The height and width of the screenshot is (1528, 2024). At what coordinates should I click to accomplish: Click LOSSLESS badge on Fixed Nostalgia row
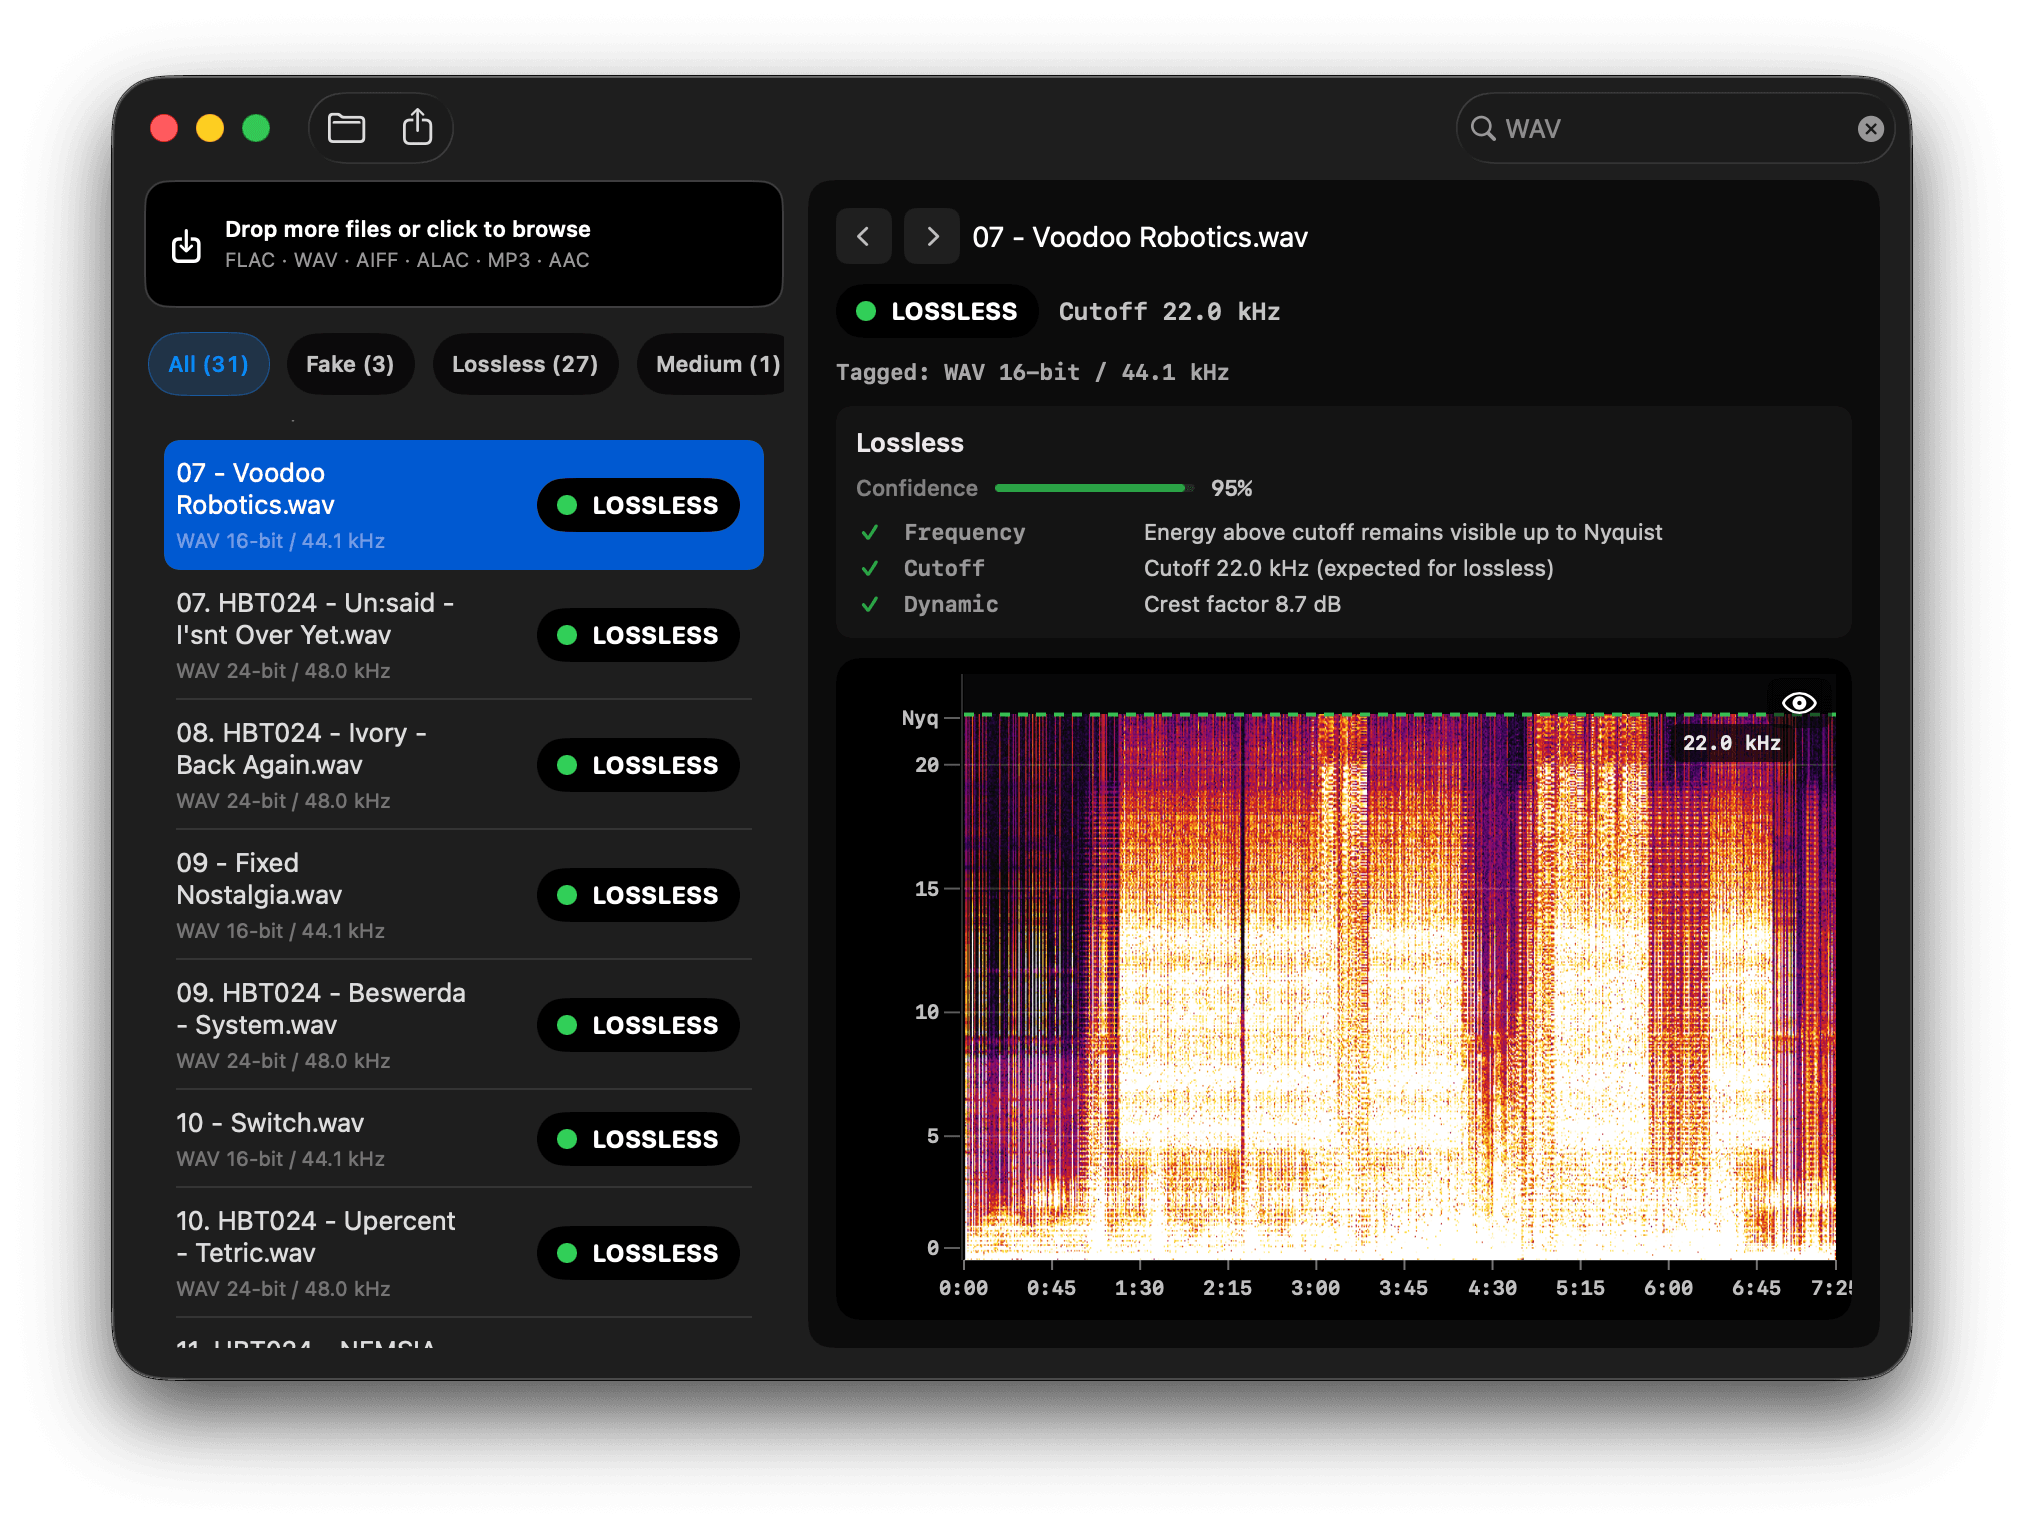click(x=638, y=895)
